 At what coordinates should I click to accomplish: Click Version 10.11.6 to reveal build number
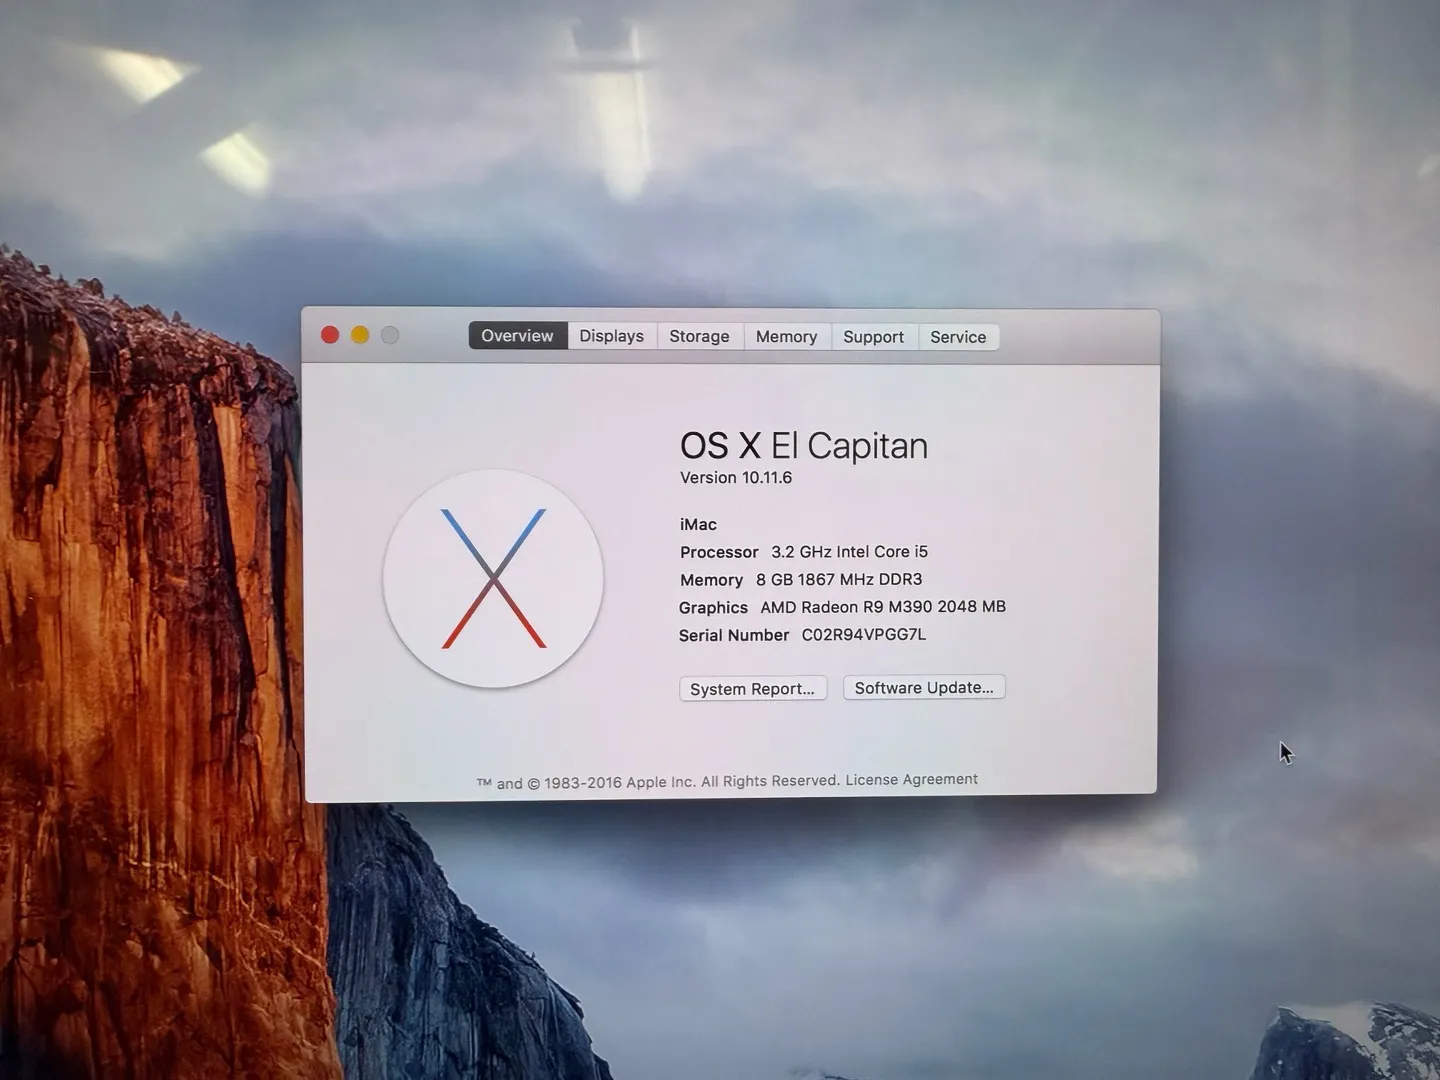tap(736, 478)
